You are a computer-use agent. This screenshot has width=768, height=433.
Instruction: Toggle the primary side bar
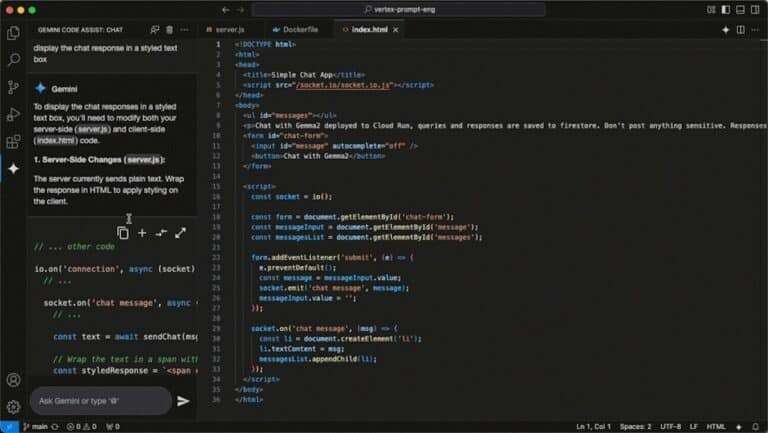pos(726,10)
